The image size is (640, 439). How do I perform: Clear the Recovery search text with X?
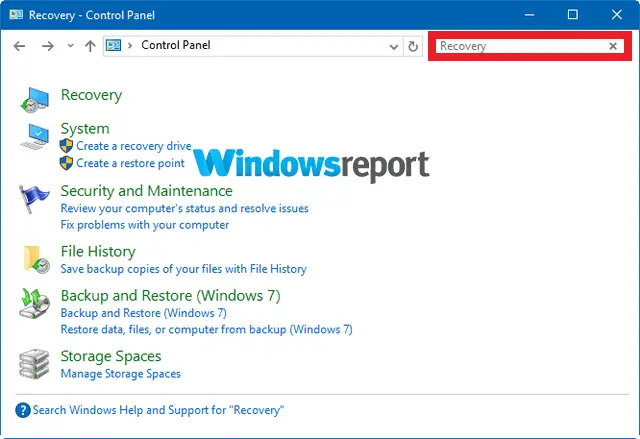pos(613,46)
